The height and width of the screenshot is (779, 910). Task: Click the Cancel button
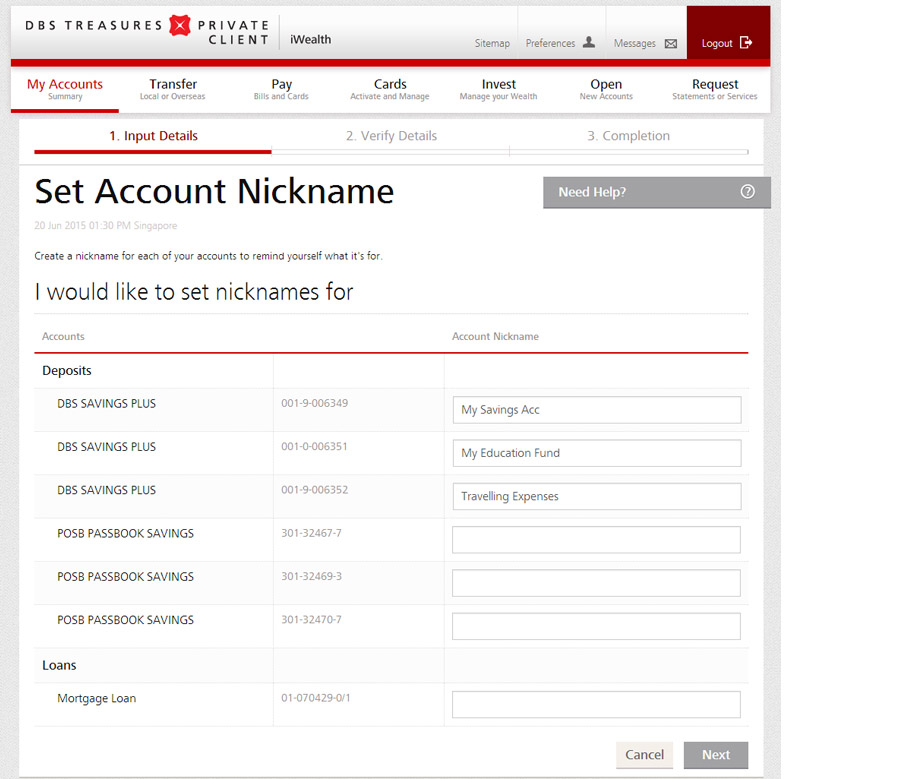644,755
